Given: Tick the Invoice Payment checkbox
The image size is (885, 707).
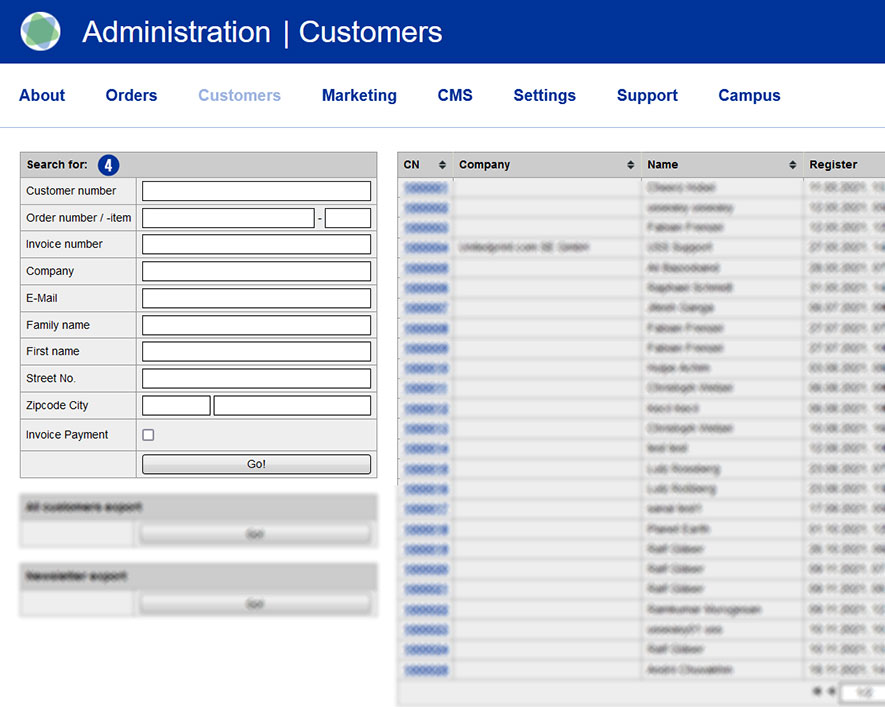Looking at the screenshot, I should click(148, 435).
